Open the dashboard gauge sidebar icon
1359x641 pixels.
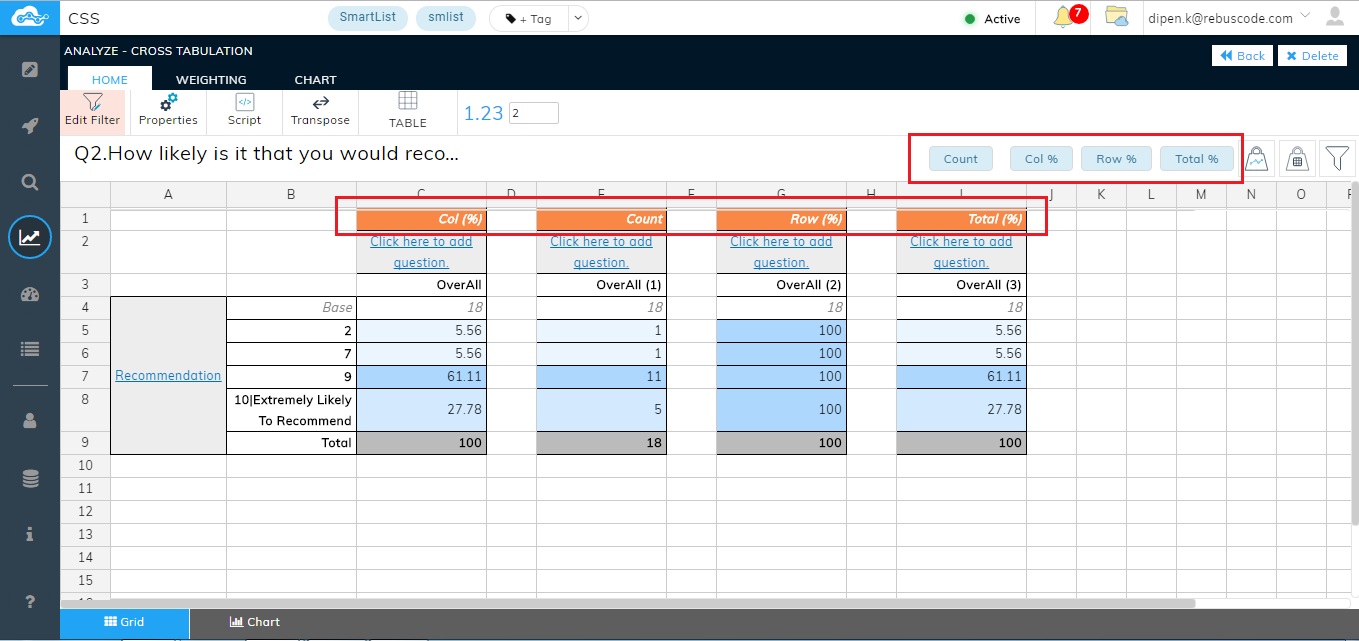30,294
